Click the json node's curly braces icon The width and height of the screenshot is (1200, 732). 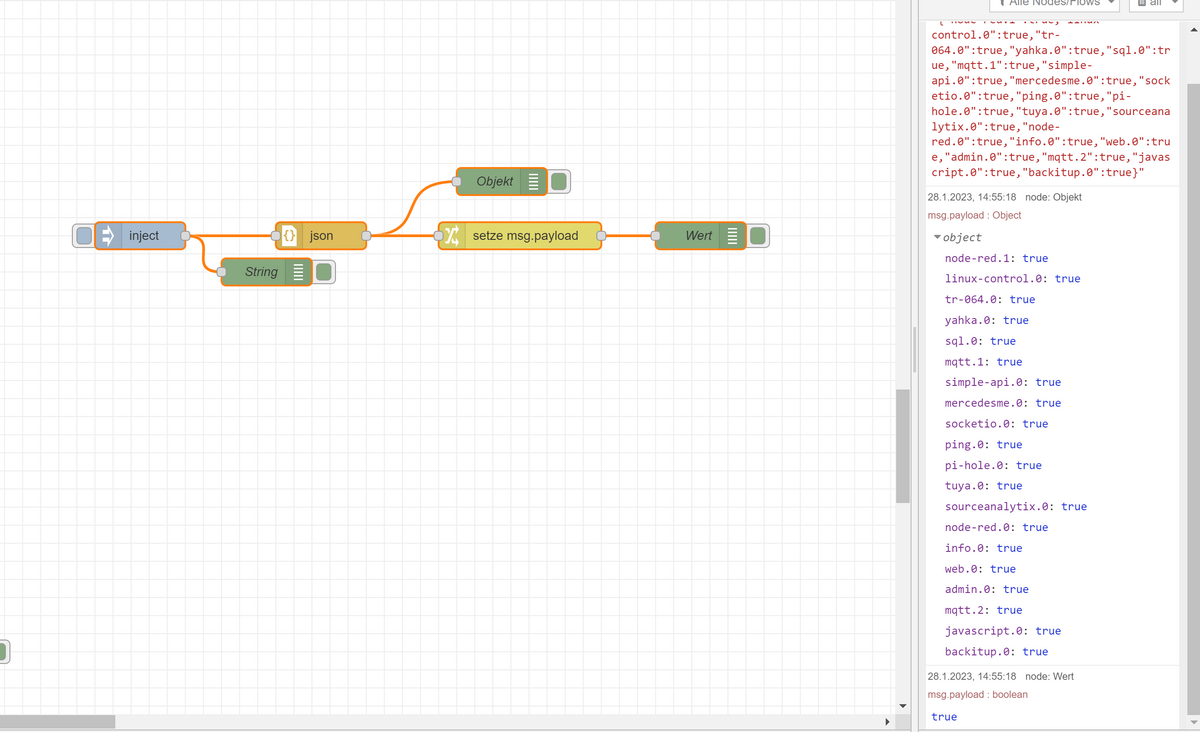point(288,236)
